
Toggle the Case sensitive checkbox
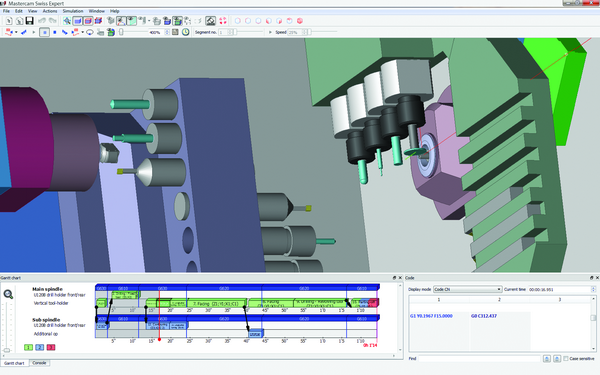click(x=566, y=359)
